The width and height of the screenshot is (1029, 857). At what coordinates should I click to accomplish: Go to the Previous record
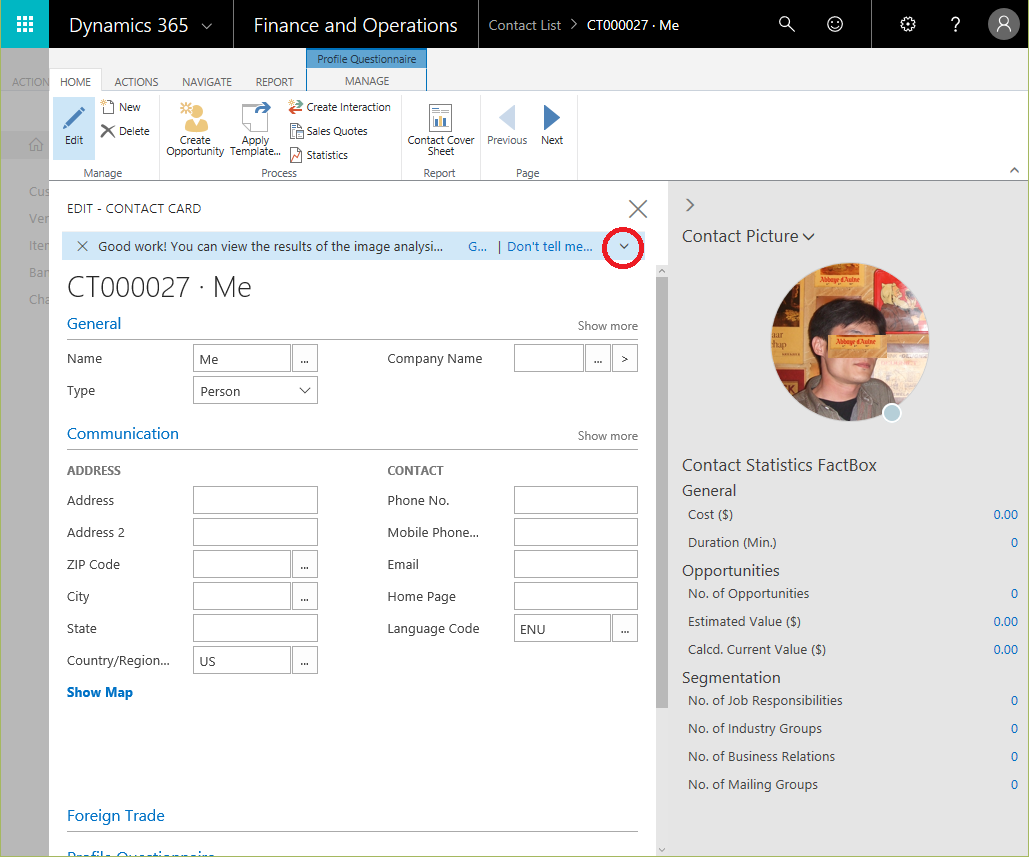[507, 125]
